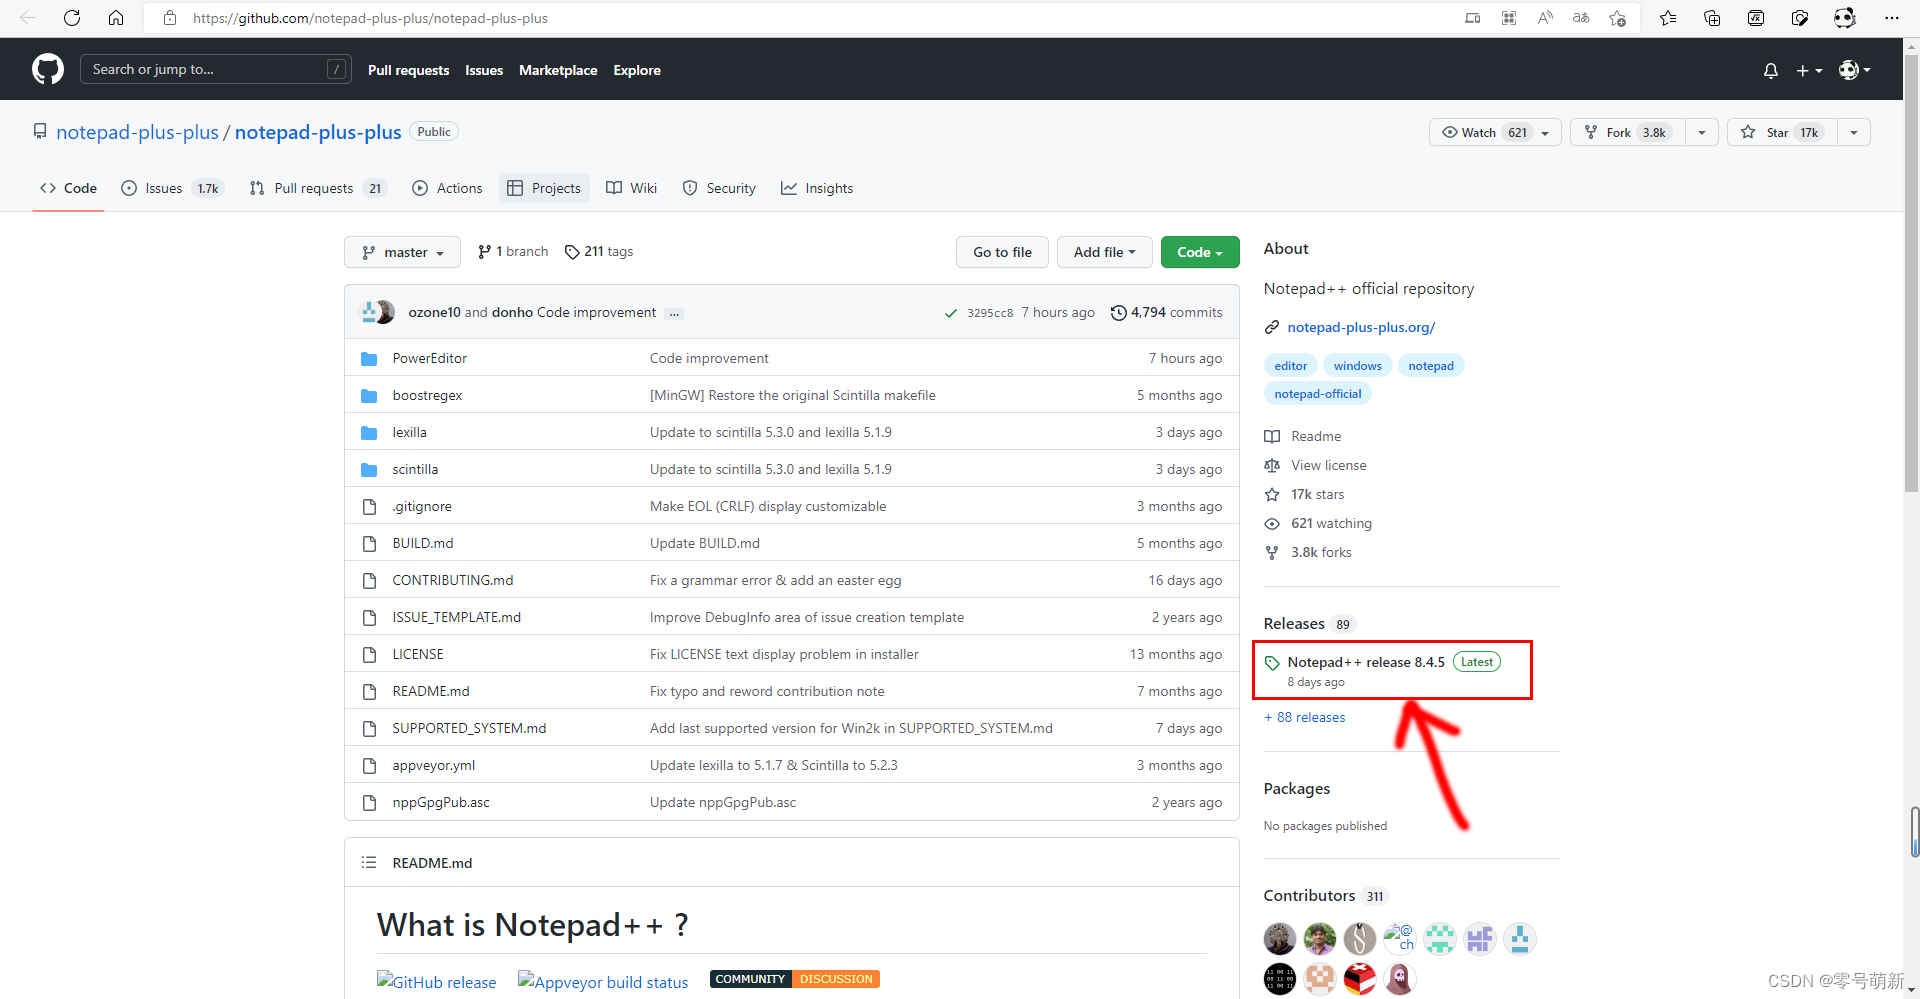Open browser collections
1920x999 pixels.
[1712, 18]
